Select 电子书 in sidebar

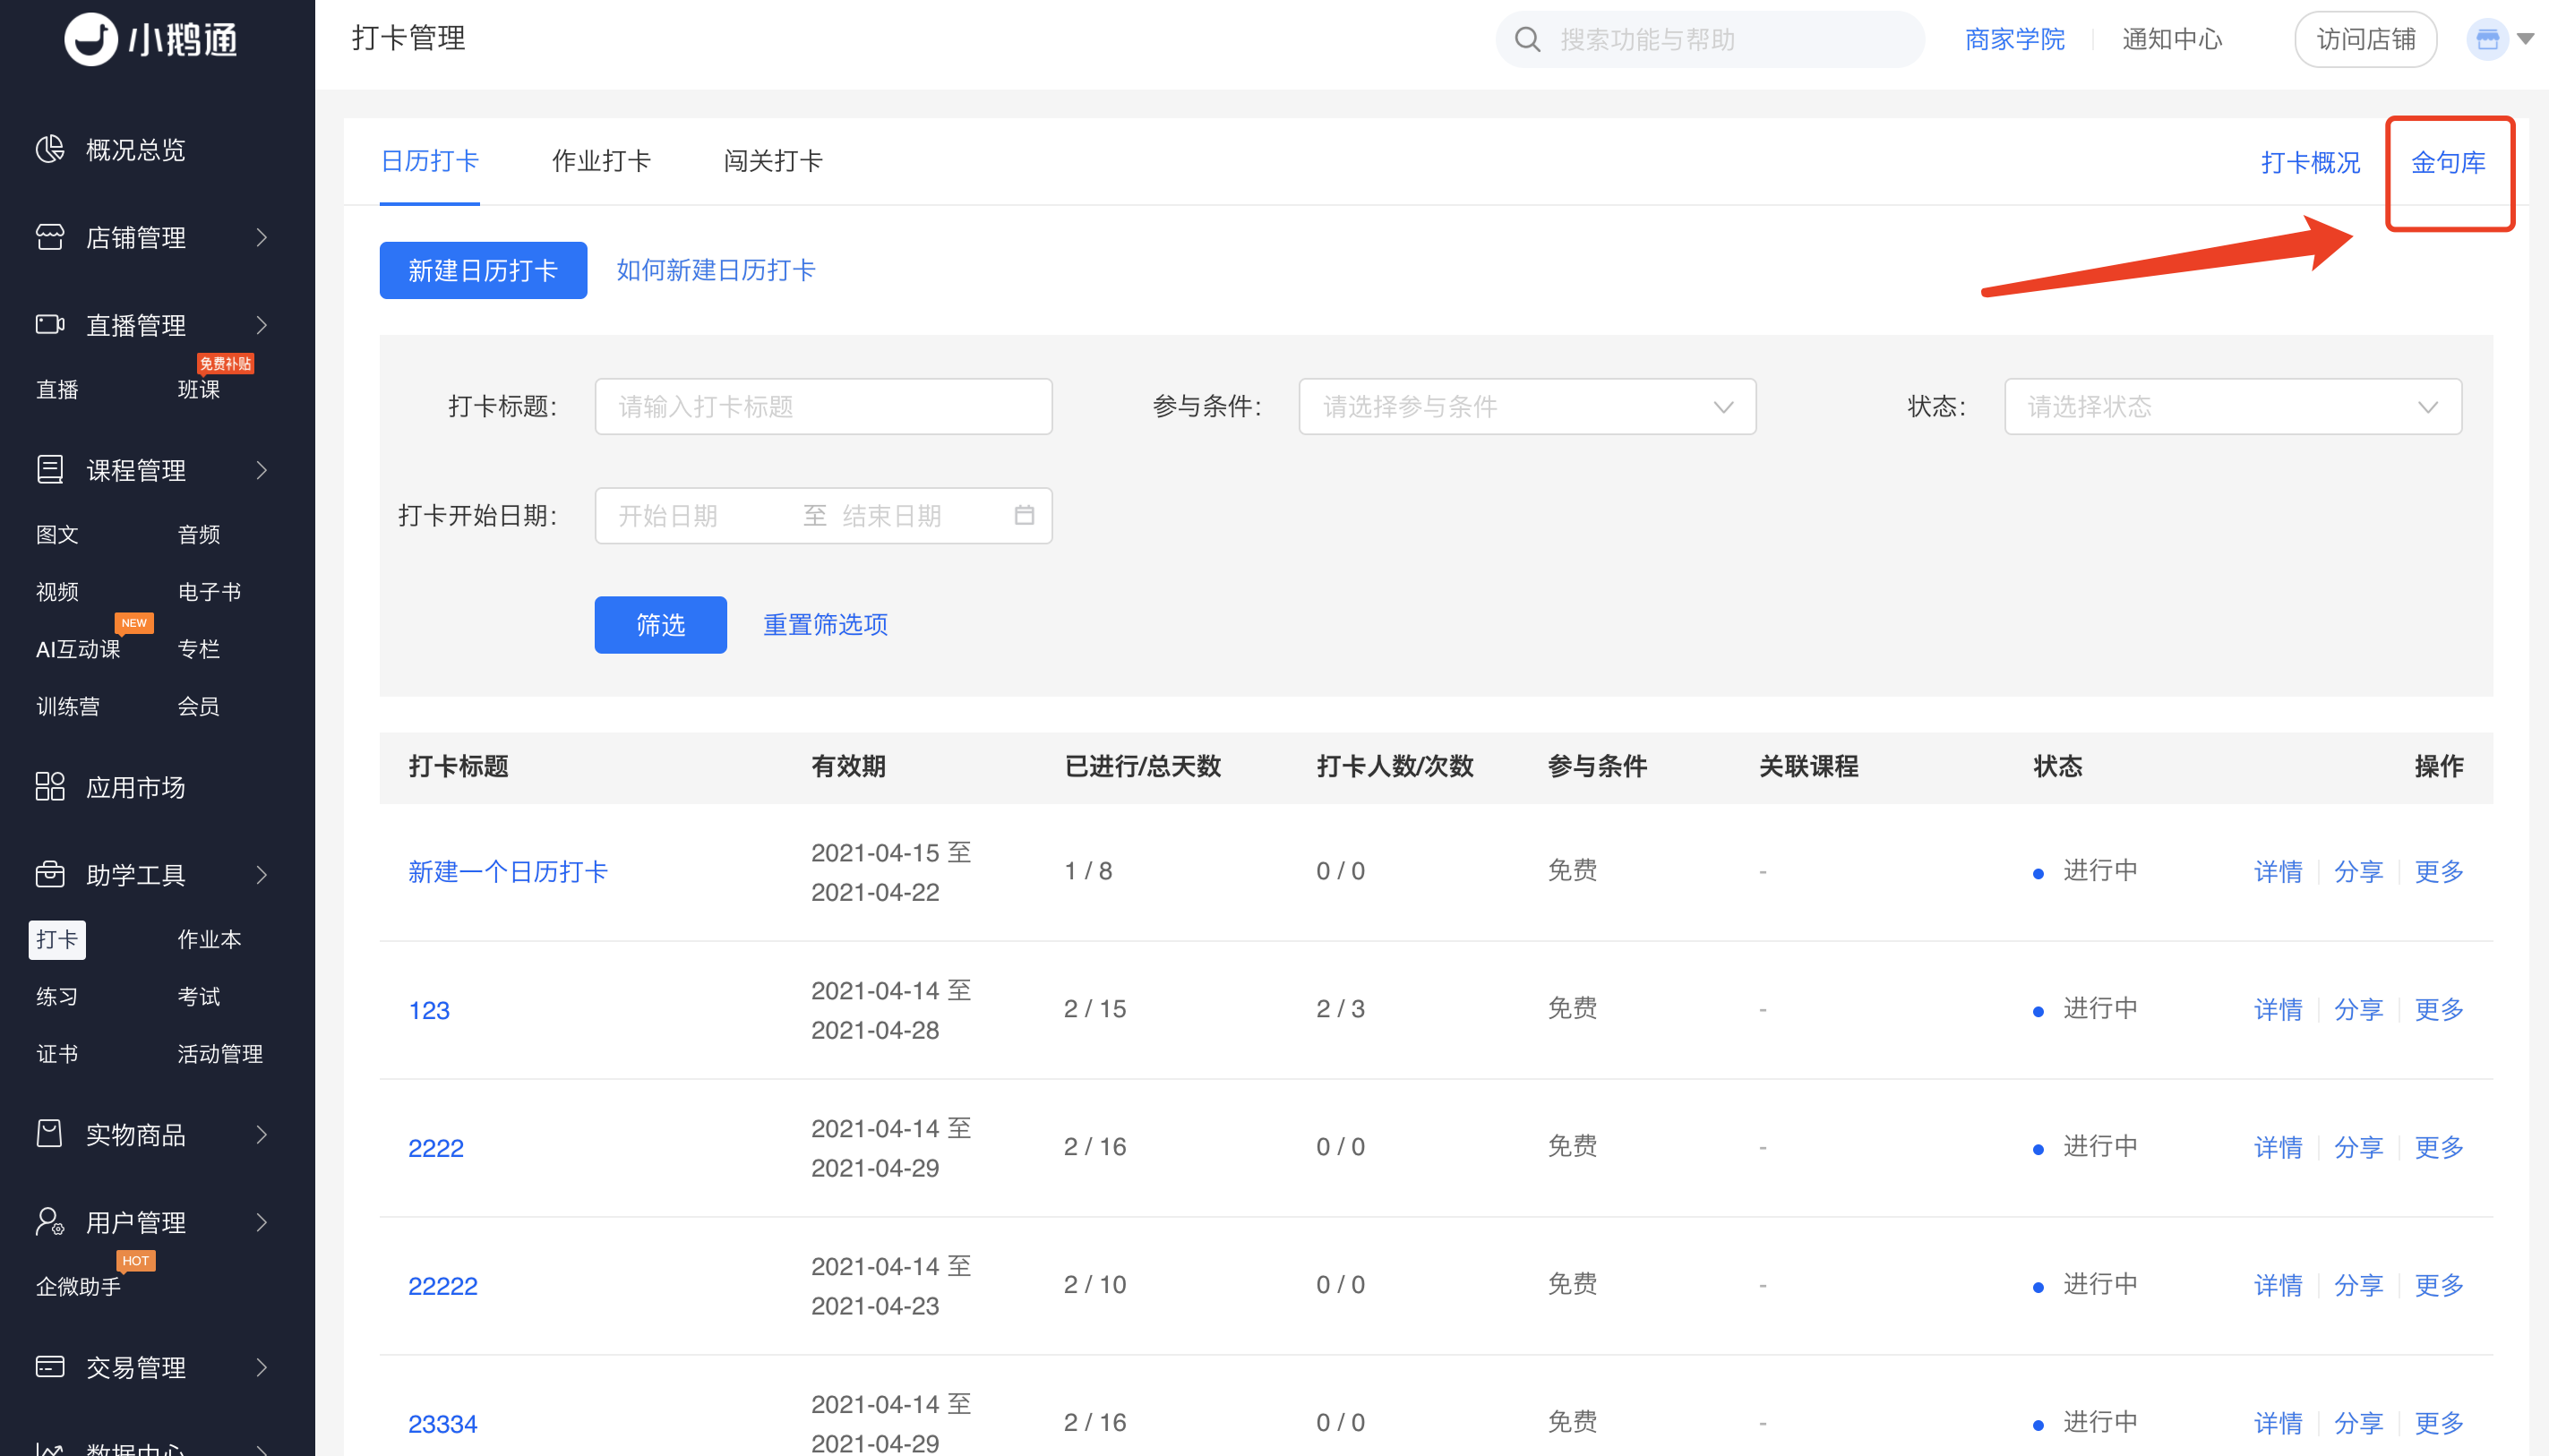(209, 592)
